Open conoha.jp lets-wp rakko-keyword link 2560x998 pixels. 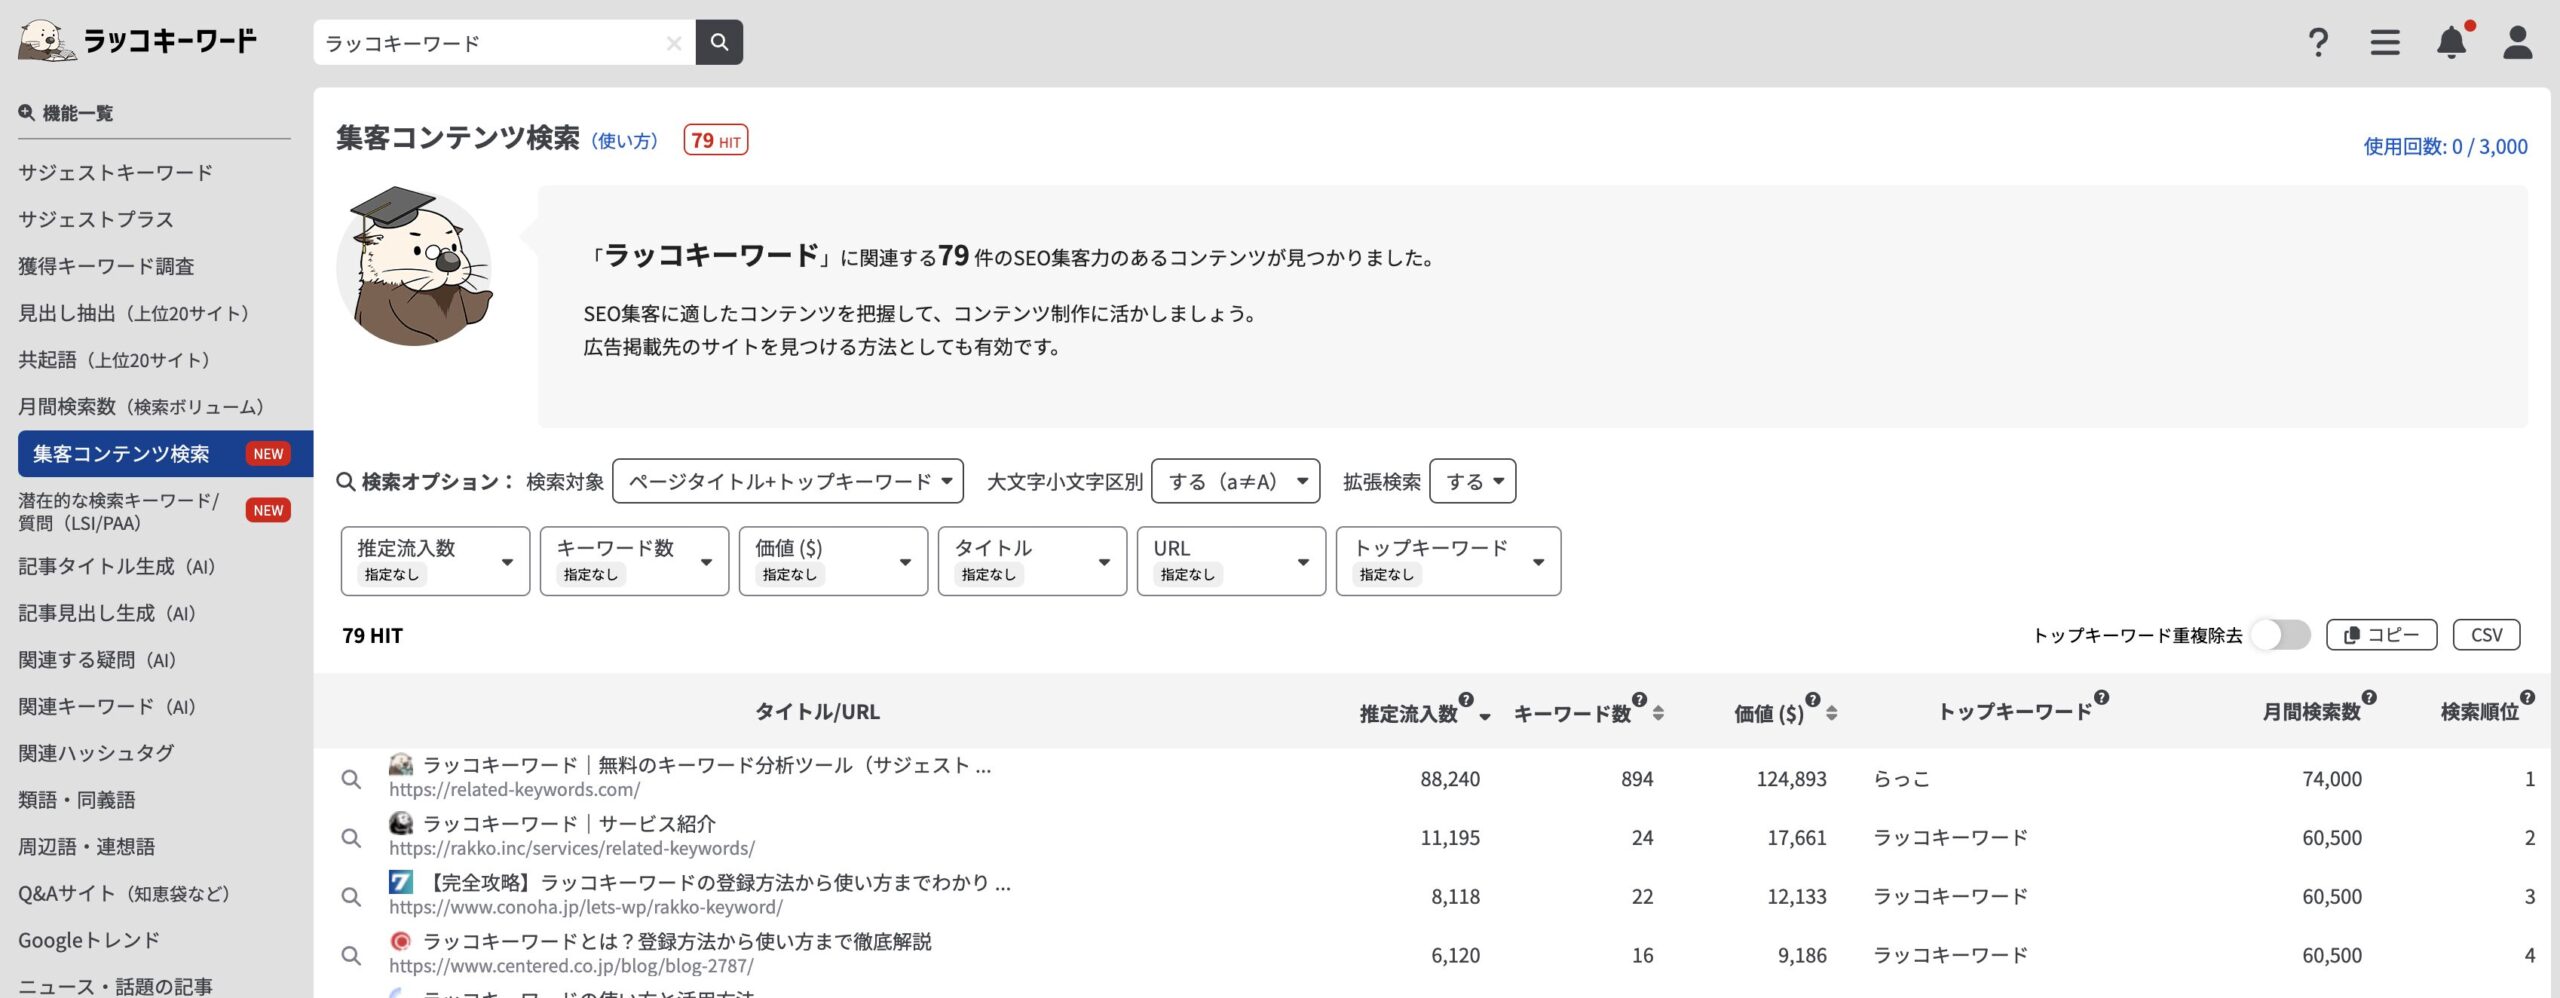pos(586,907)
